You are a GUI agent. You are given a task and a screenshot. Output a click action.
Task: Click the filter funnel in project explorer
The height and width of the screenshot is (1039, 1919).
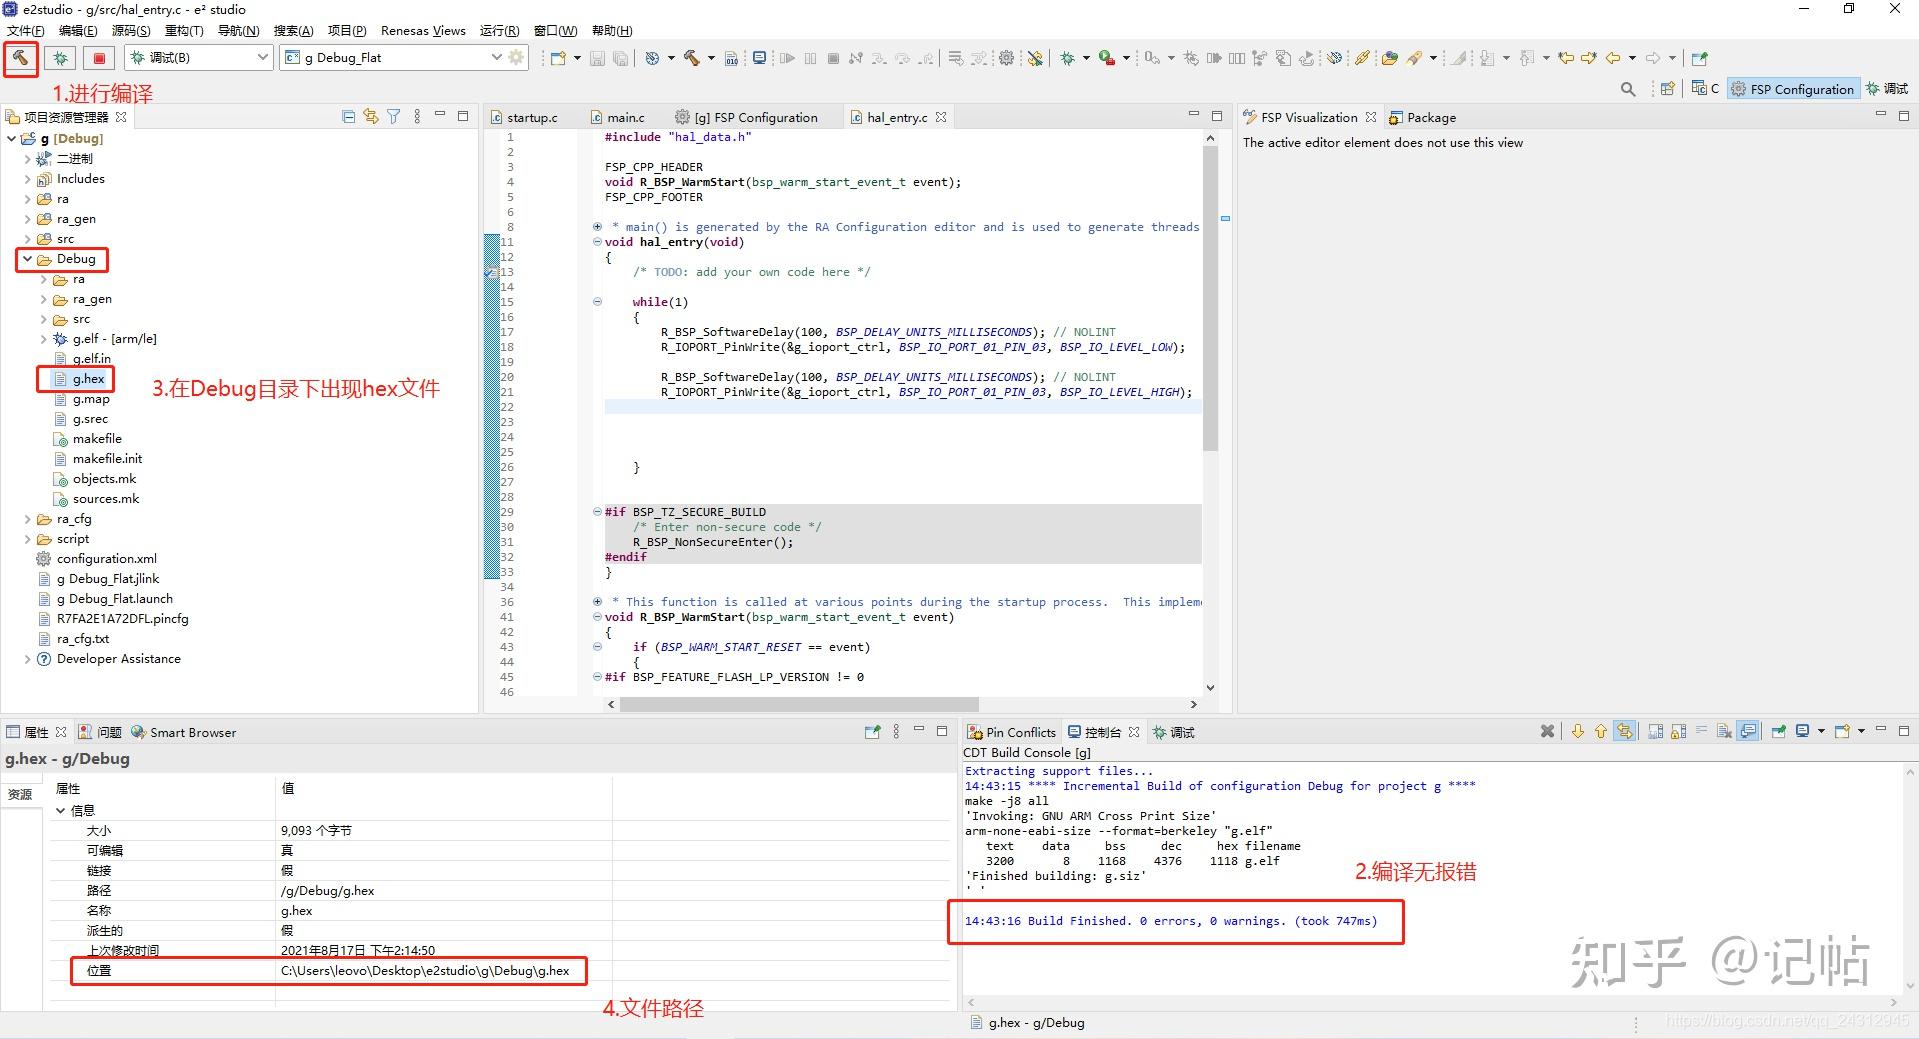[x=394, y=117]
